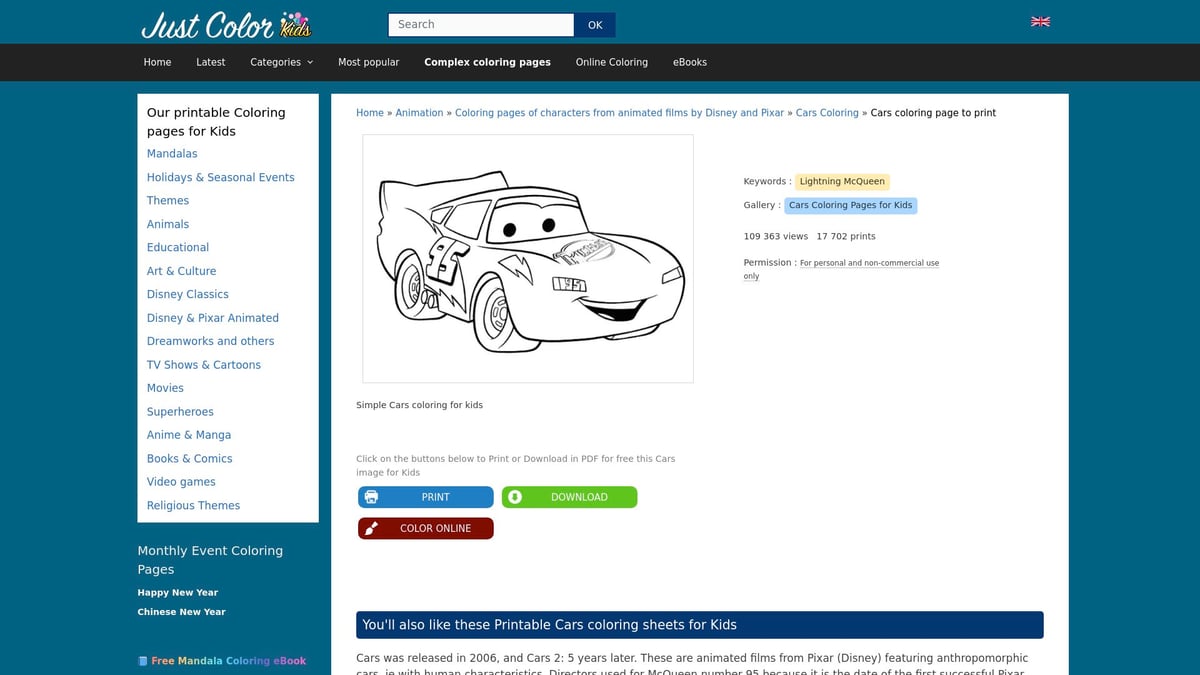Click the Cars coloring page preview image
Screen dimensions: 1200x675
pyautogui.click(x=528, y=258)
